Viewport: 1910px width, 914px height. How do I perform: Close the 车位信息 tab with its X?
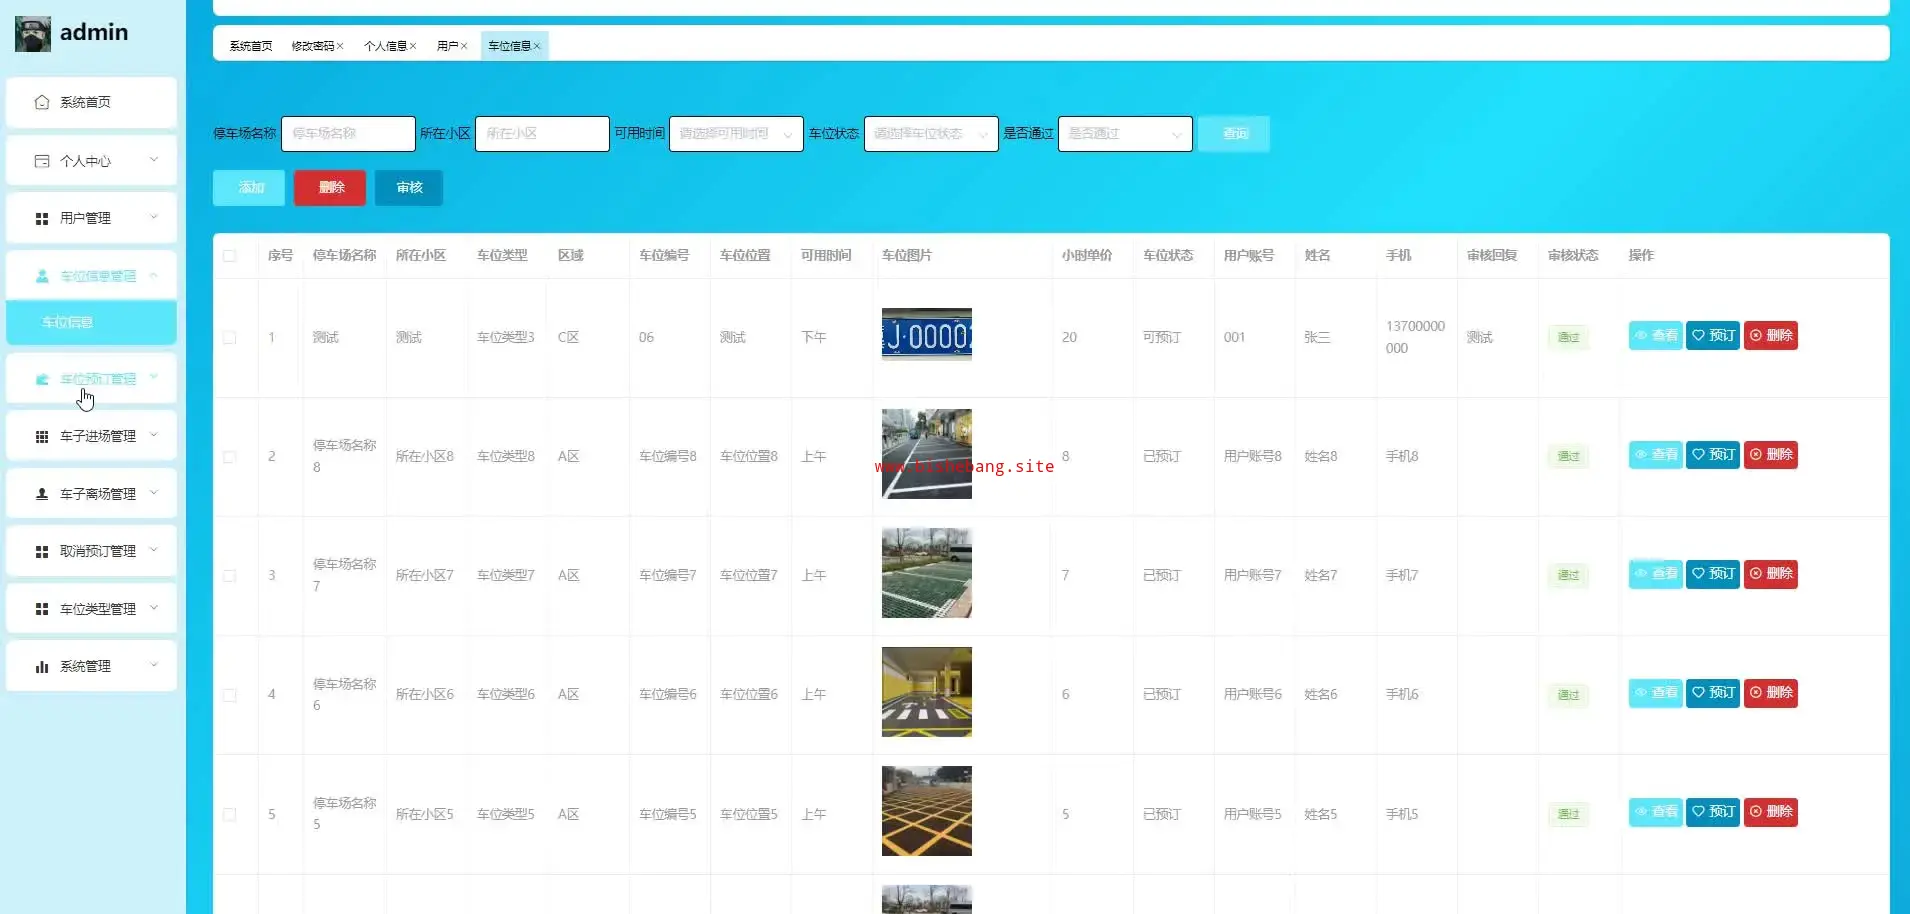[537, 46]
